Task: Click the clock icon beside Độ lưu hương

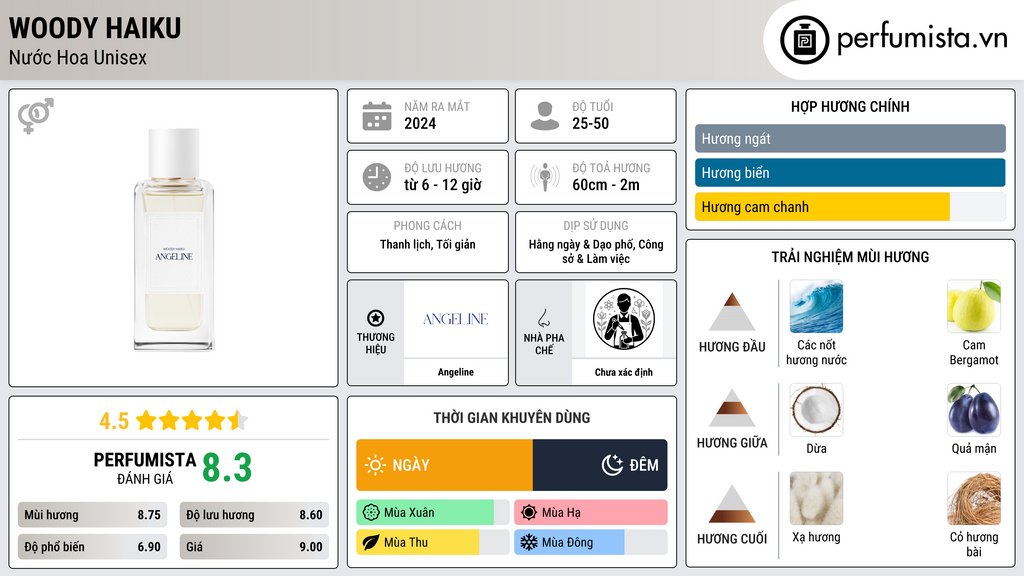Action: point(377,177)
